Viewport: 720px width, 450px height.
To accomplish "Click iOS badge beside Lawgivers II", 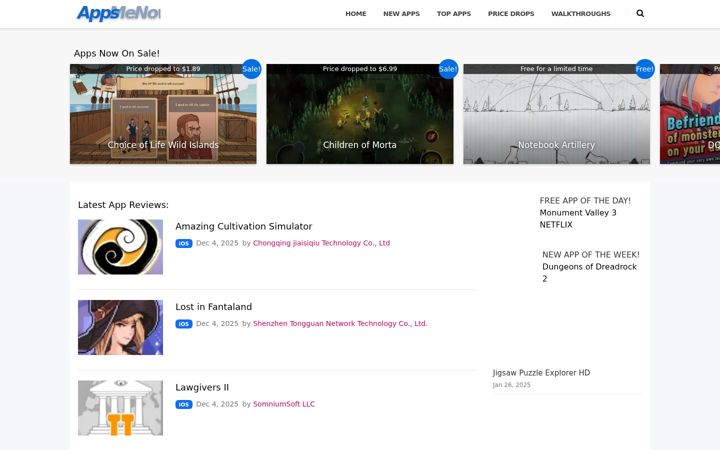I will (184, 405).
